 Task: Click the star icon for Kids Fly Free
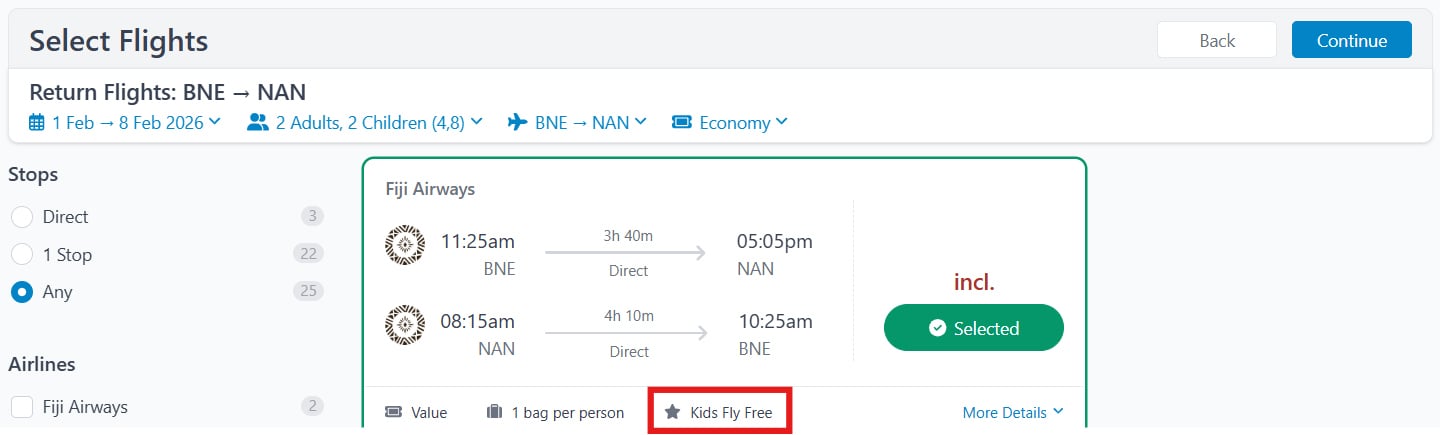coord(673,412)
